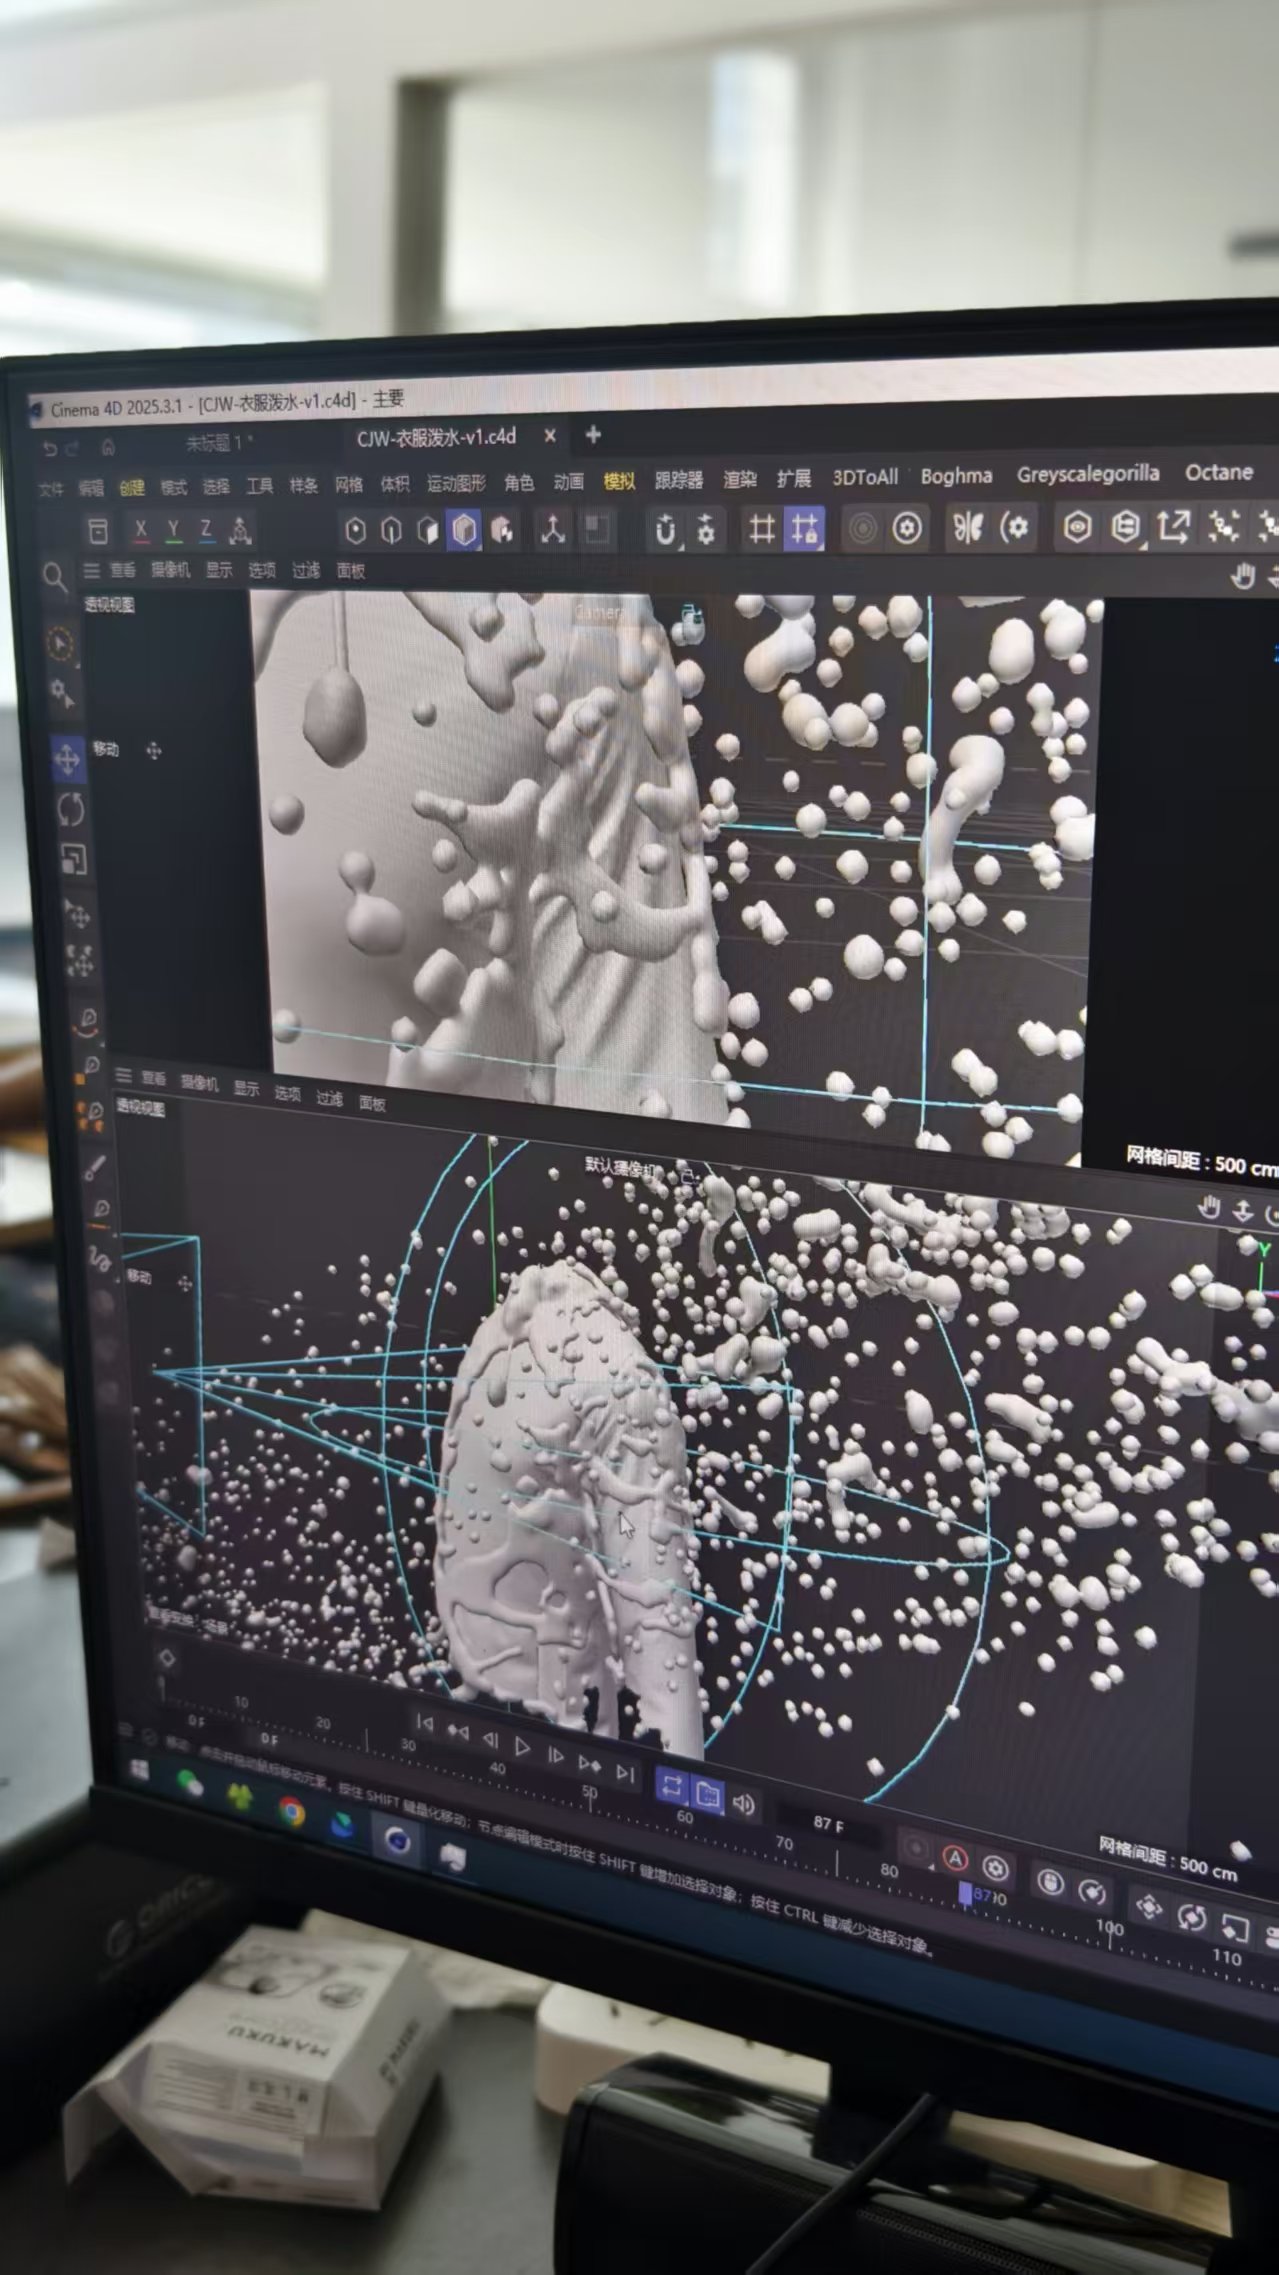1279x2275 pixels.
Task: Toggle the X axis lock
Action: click(141, 529)
